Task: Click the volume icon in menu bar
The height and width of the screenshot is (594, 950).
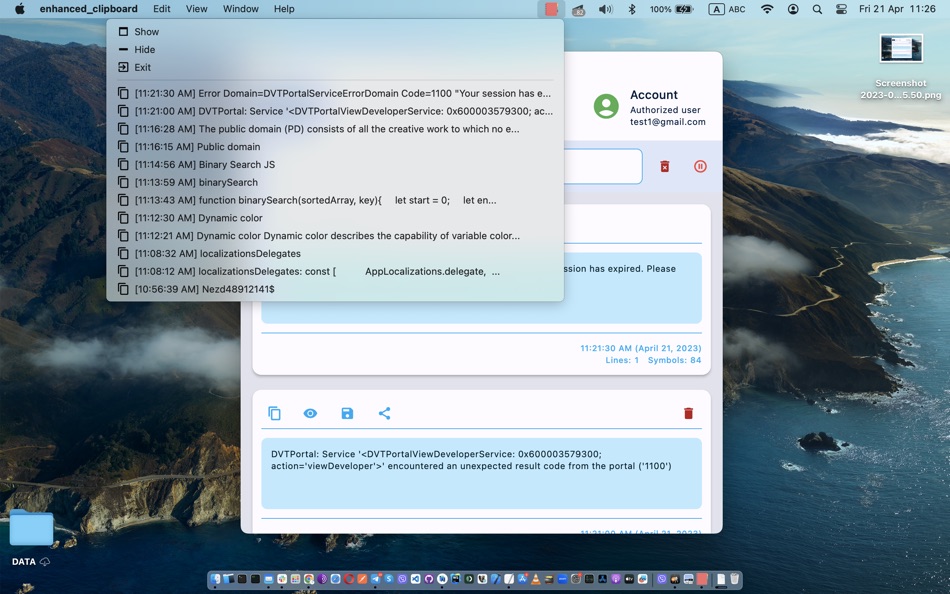Action: click(x=605, y=9)
